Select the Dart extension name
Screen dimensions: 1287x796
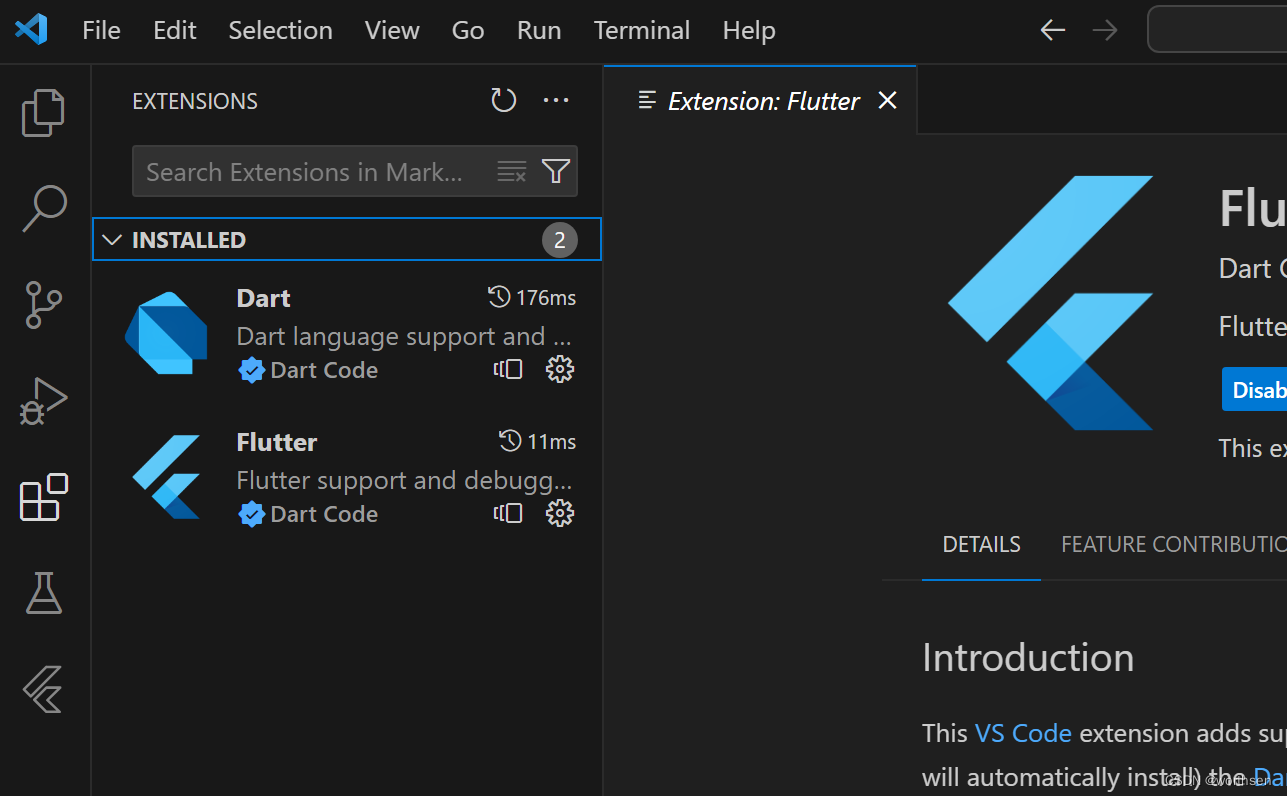pos(263,298)
